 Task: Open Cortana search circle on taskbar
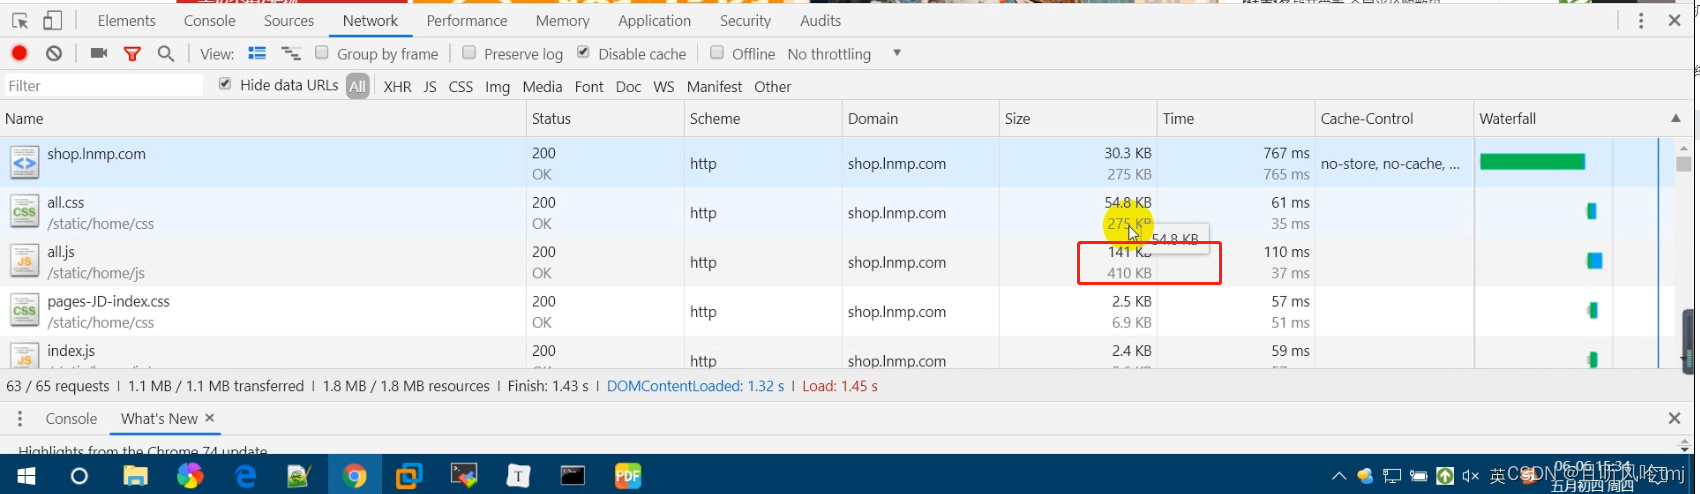(79, 476)
